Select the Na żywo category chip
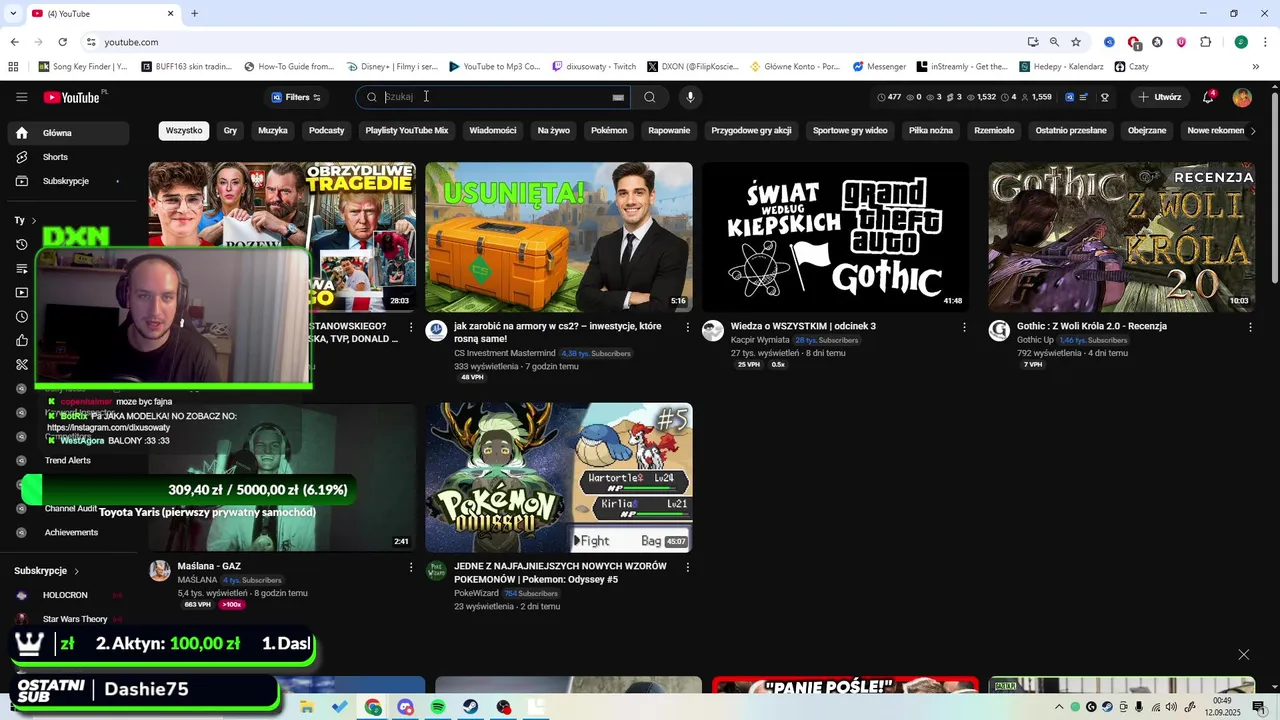This screenshot has height=720, width=1280. point(553,131)
